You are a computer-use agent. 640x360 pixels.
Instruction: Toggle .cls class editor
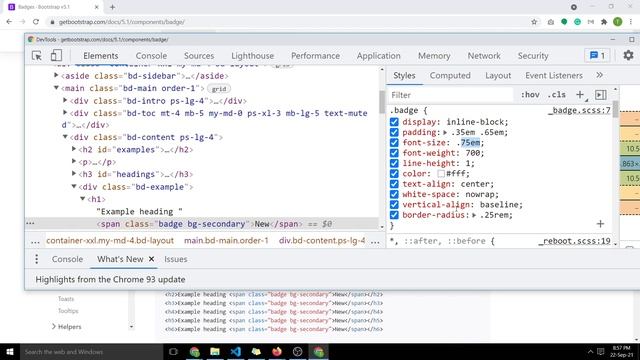(557, 95)
